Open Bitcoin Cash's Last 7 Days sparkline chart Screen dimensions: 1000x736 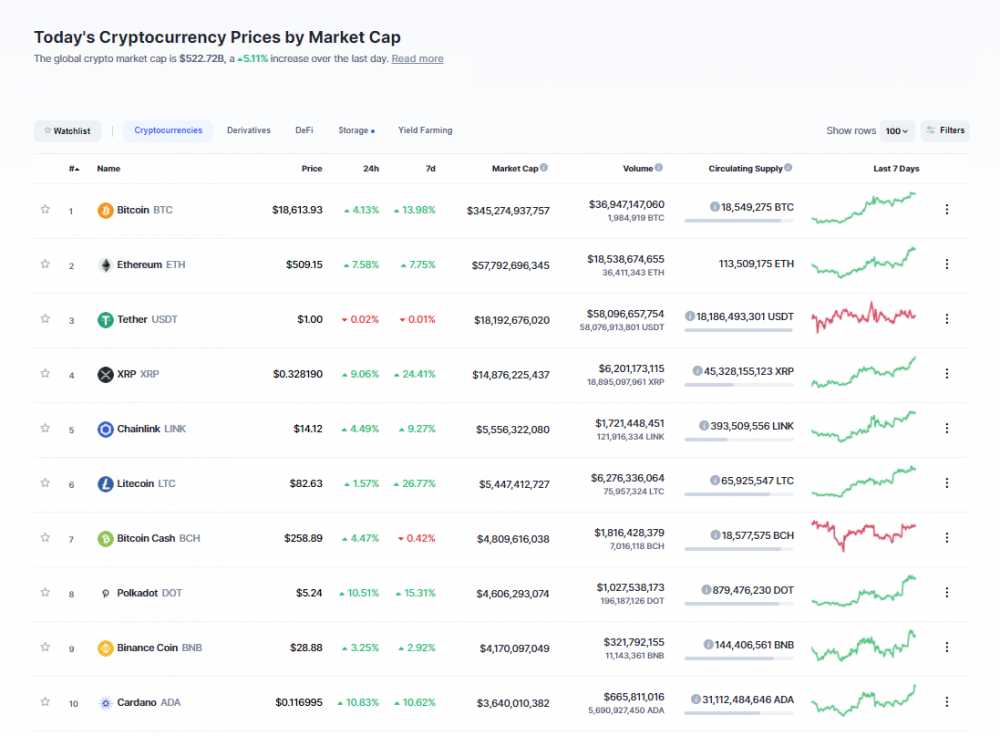864,536
